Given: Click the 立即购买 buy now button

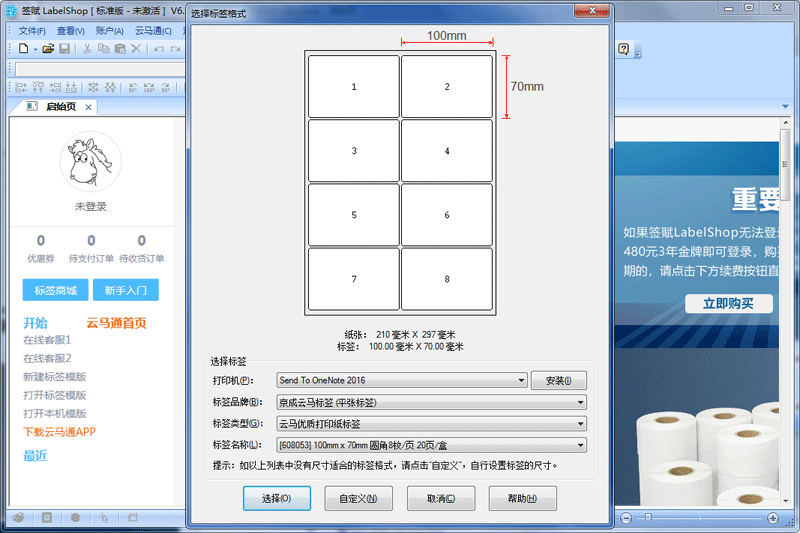Looking at the screenshot, I should click(729, 304).
